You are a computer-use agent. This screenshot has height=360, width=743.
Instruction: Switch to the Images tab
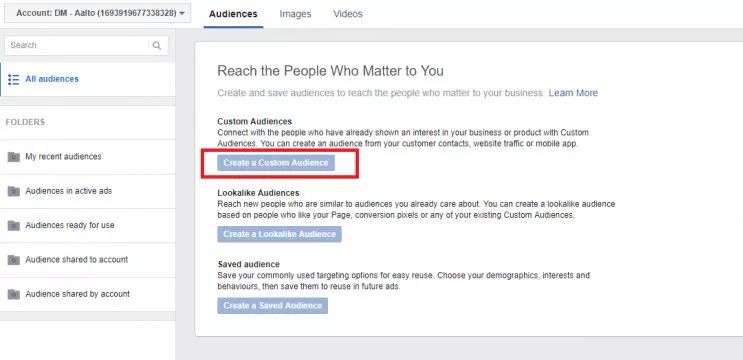coord(295,14)
